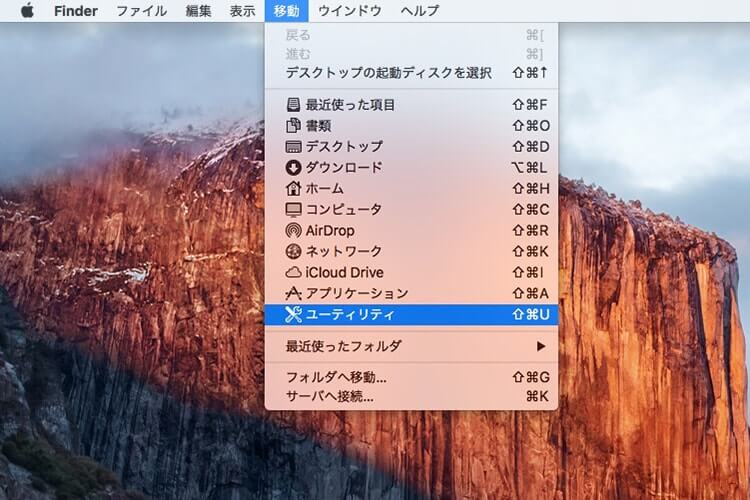This screenshot has height=500, width=750.
Task: Select the highlighted ユーティリティ entry
Action: coord(411,314)
